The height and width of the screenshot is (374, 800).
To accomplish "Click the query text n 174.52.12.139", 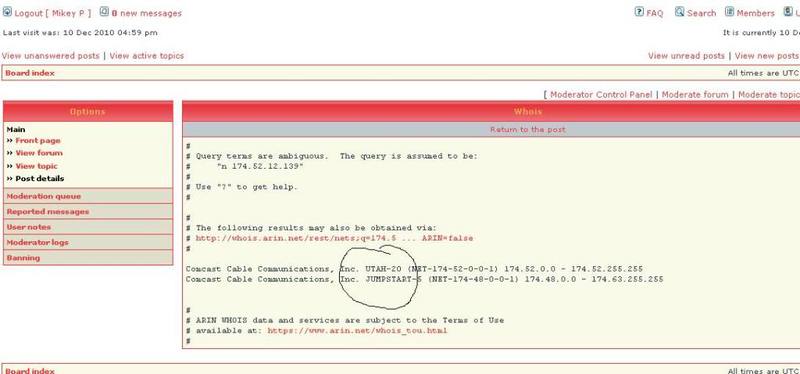I will 260,166.
